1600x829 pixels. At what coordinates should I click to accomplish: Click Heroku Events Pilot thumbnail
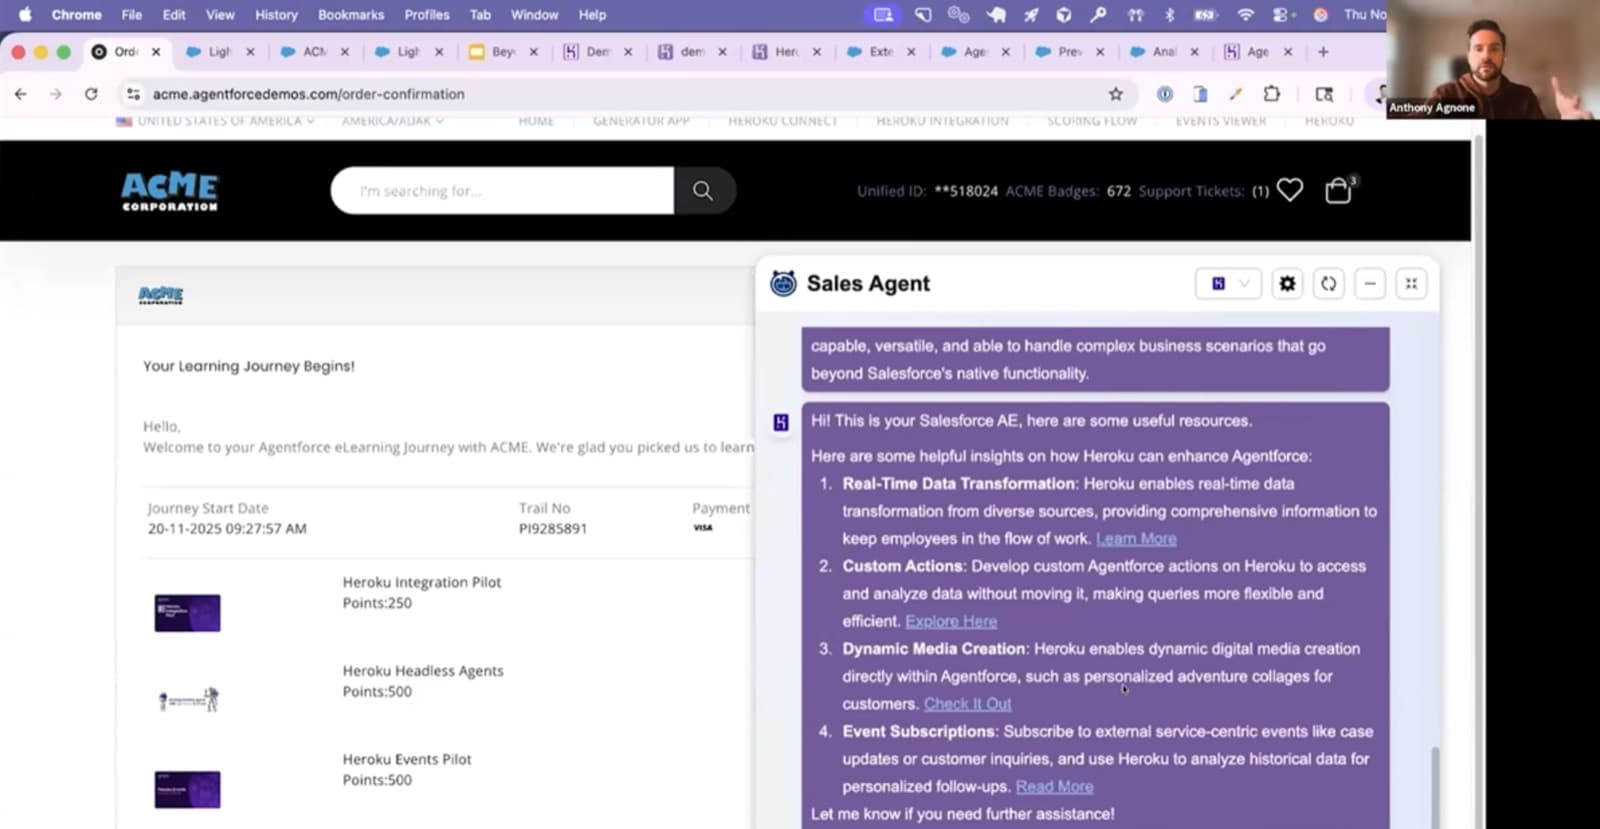click(x=187, y=789)
